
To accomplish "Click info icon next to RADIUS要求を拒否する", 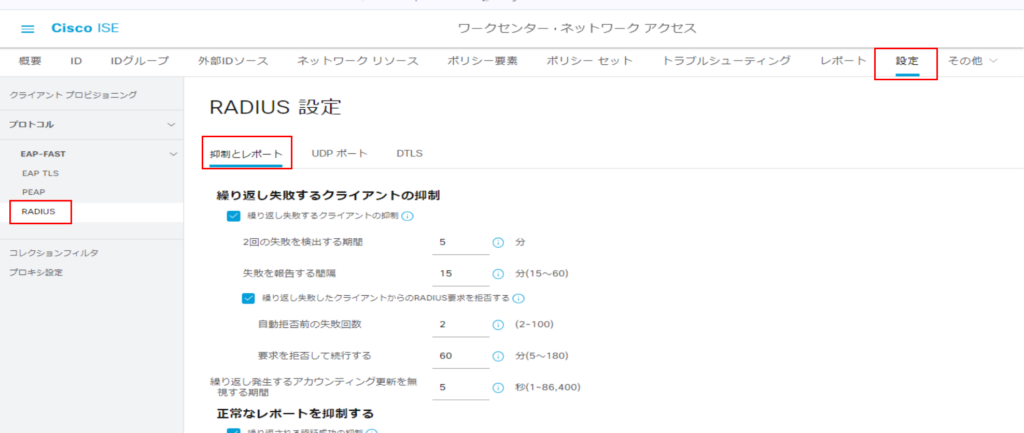I will [x=519, y=298].
